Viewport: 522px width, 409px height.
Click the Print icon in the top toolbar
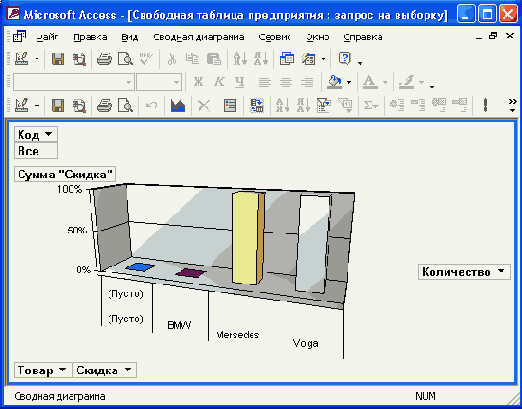click(x=104, y=59)
